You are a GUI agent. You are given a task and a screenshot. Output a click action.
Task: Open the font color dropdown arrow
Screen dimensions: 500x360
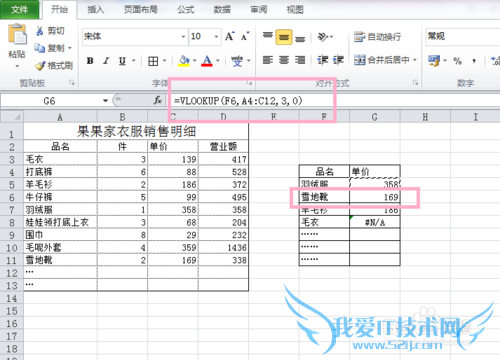(x=218, y=61)
